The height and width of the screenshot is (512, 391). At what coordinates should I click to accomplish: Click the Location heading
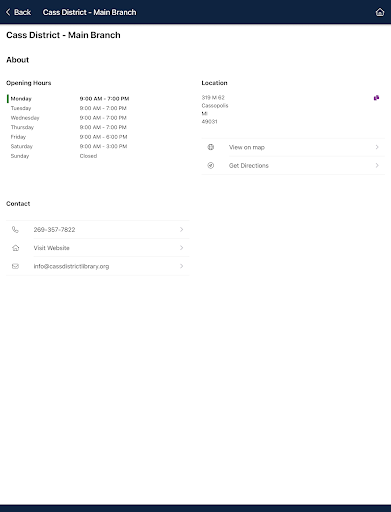pos(214,83)
